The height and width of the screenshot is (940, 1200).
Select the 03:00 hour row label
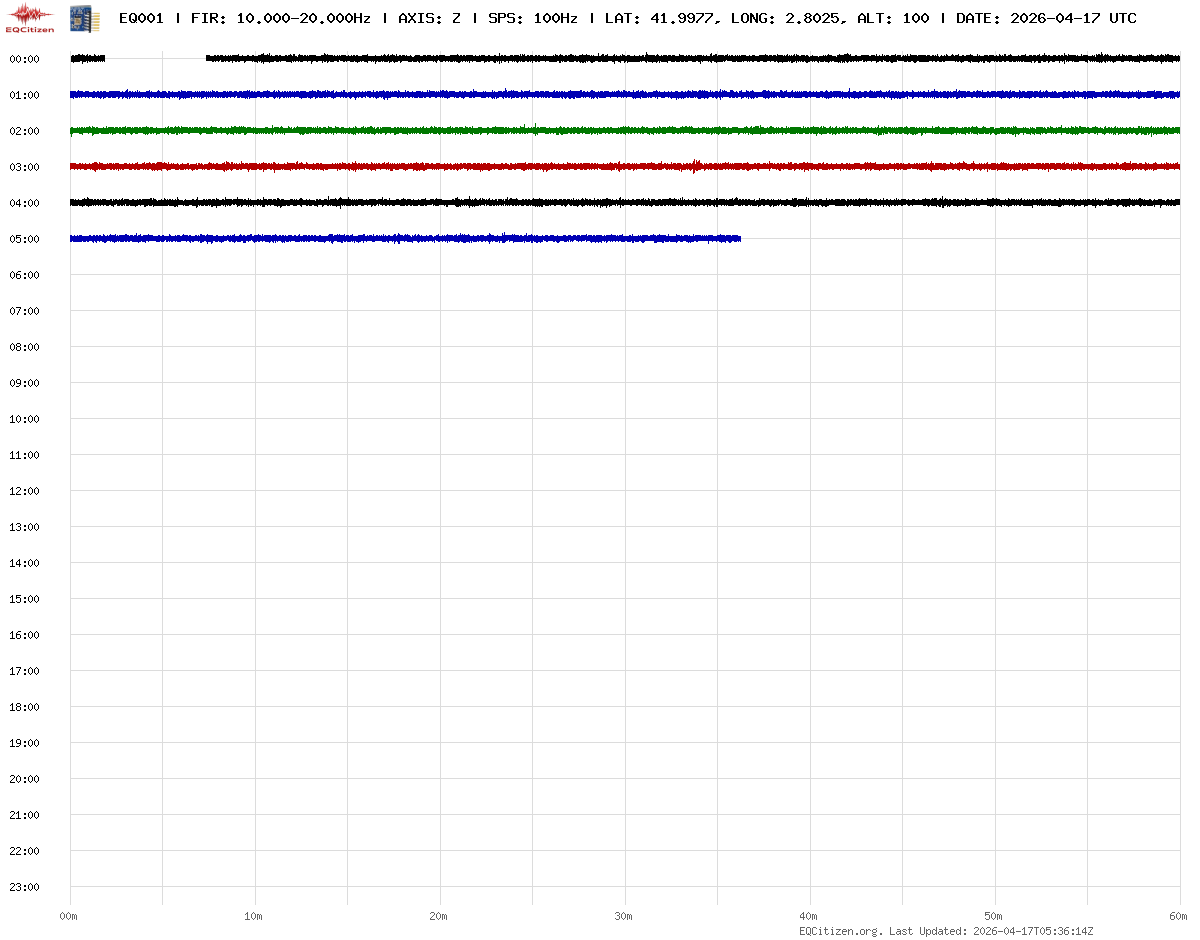[24, 167]
